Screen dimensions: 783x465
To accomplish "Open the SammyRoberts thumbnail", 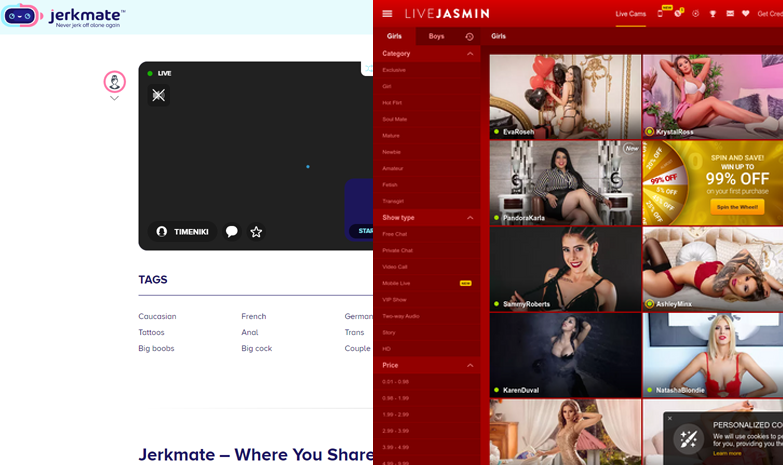I will point(565,269).
